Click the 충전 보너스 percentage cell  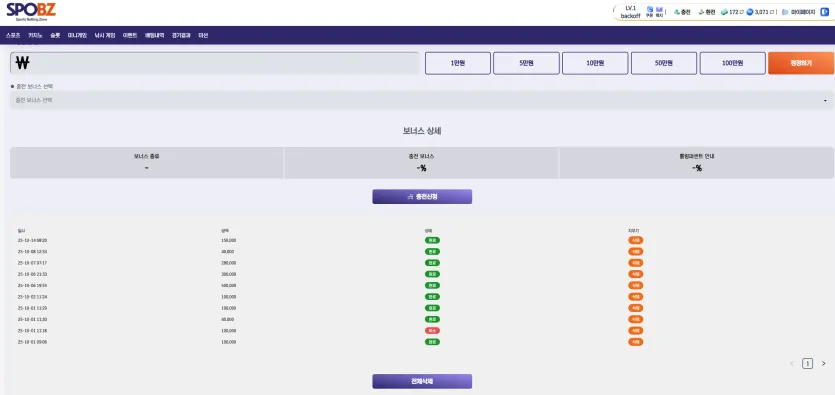(x=421, y=163)
